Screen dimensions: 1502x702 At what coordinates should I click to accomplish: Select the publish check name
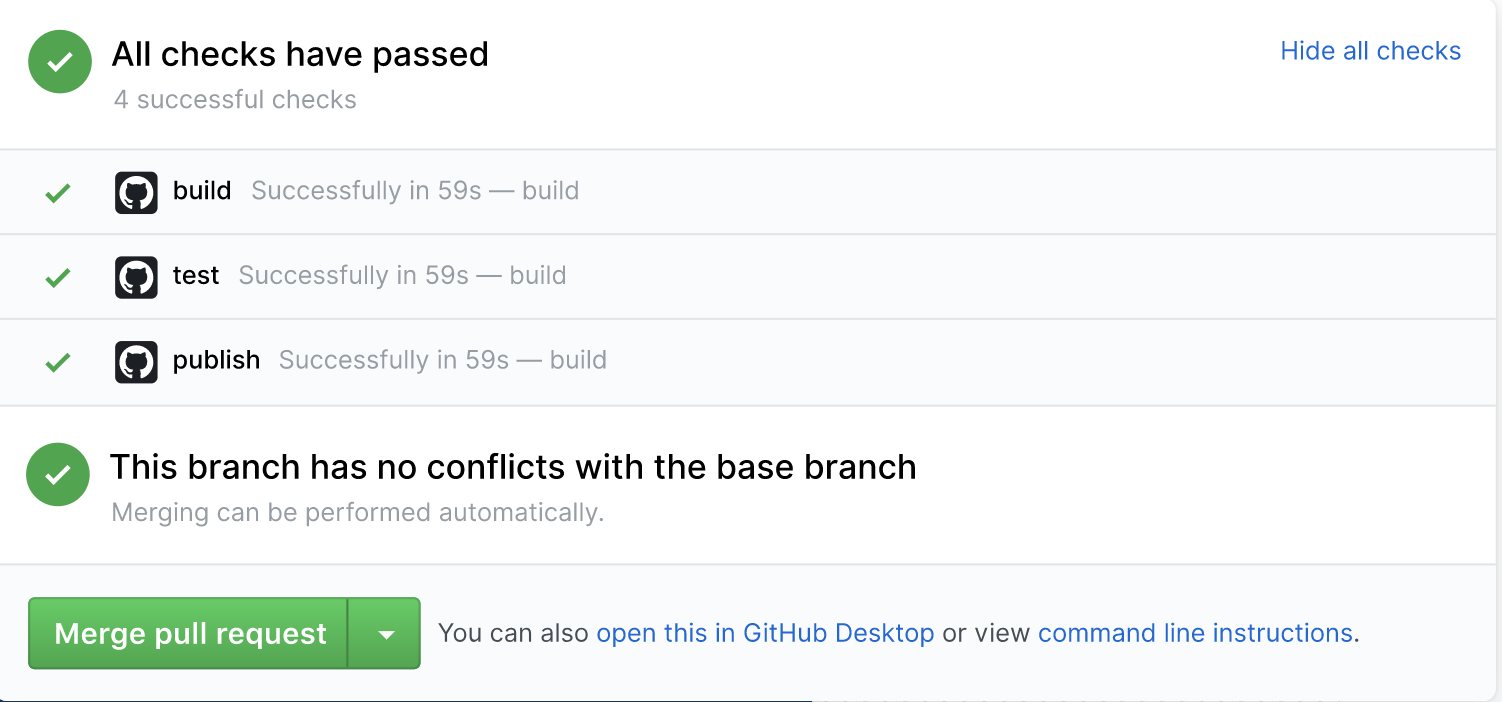coord(216,361)
